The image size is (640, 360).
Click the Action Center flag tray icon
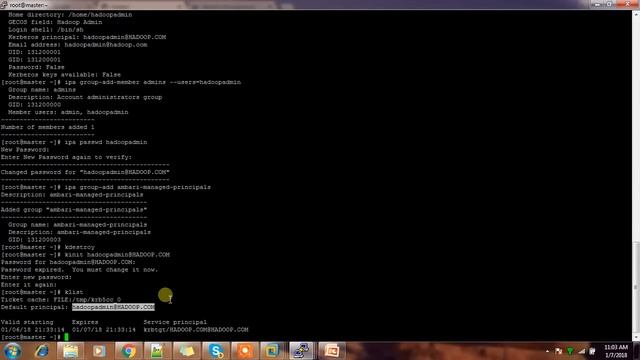point(558,351)
